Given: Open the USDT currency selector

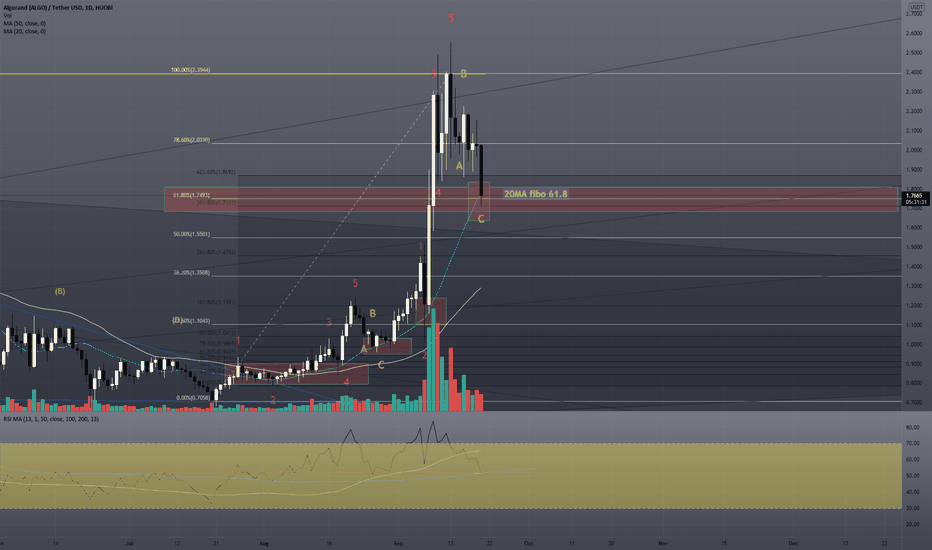Looking at the screenshot, I should 916,7.
